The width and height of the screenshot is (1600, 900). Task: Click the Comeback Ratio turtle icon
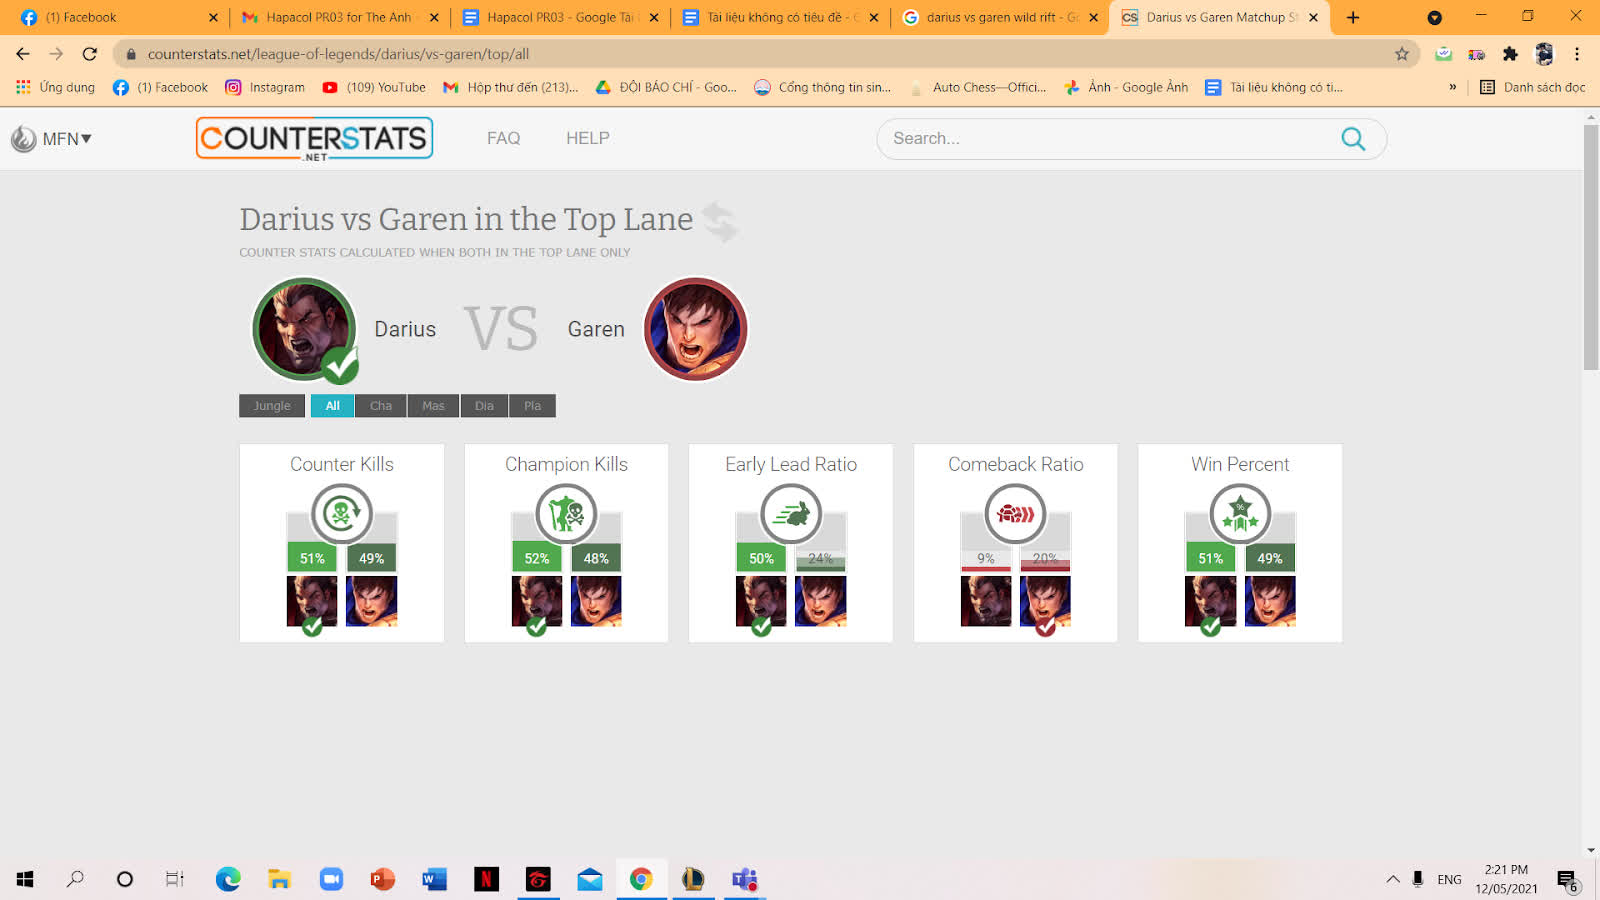point(1016,514)
